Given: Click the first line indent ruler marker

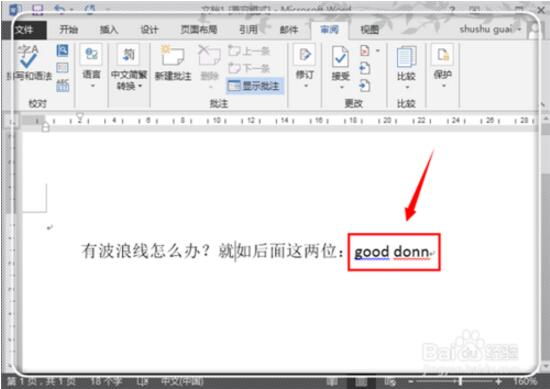Looking at the screenshot, I should (80, 116).
